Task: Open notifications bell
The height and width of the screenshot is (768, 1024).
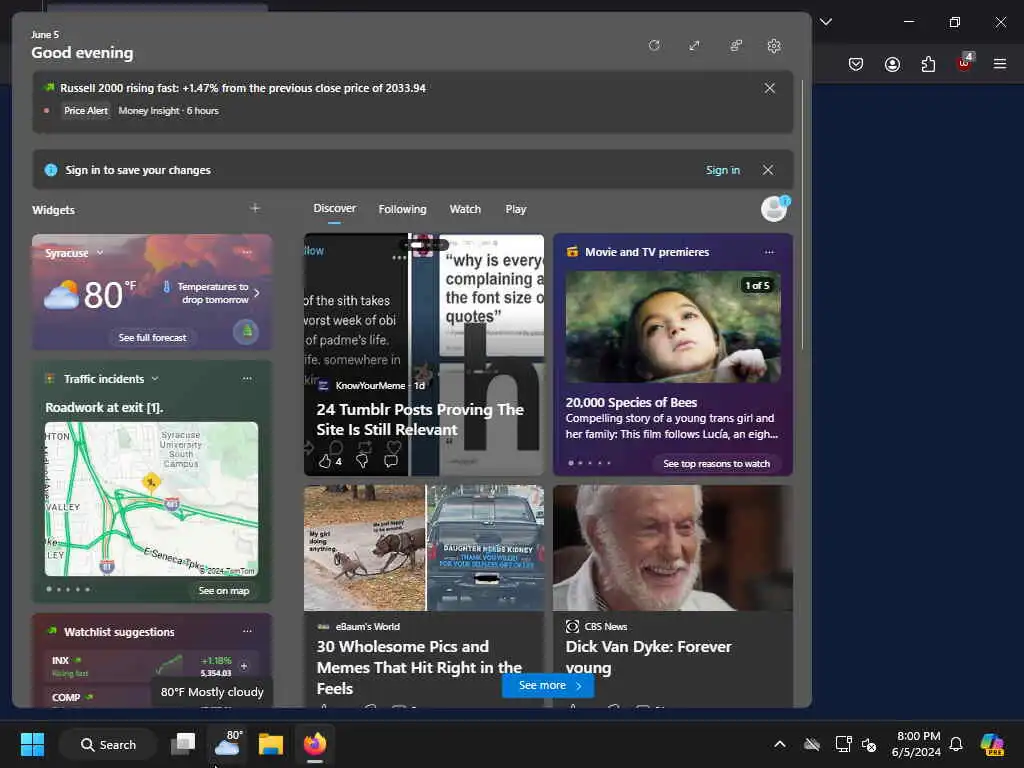Action: tap(956, 744)
